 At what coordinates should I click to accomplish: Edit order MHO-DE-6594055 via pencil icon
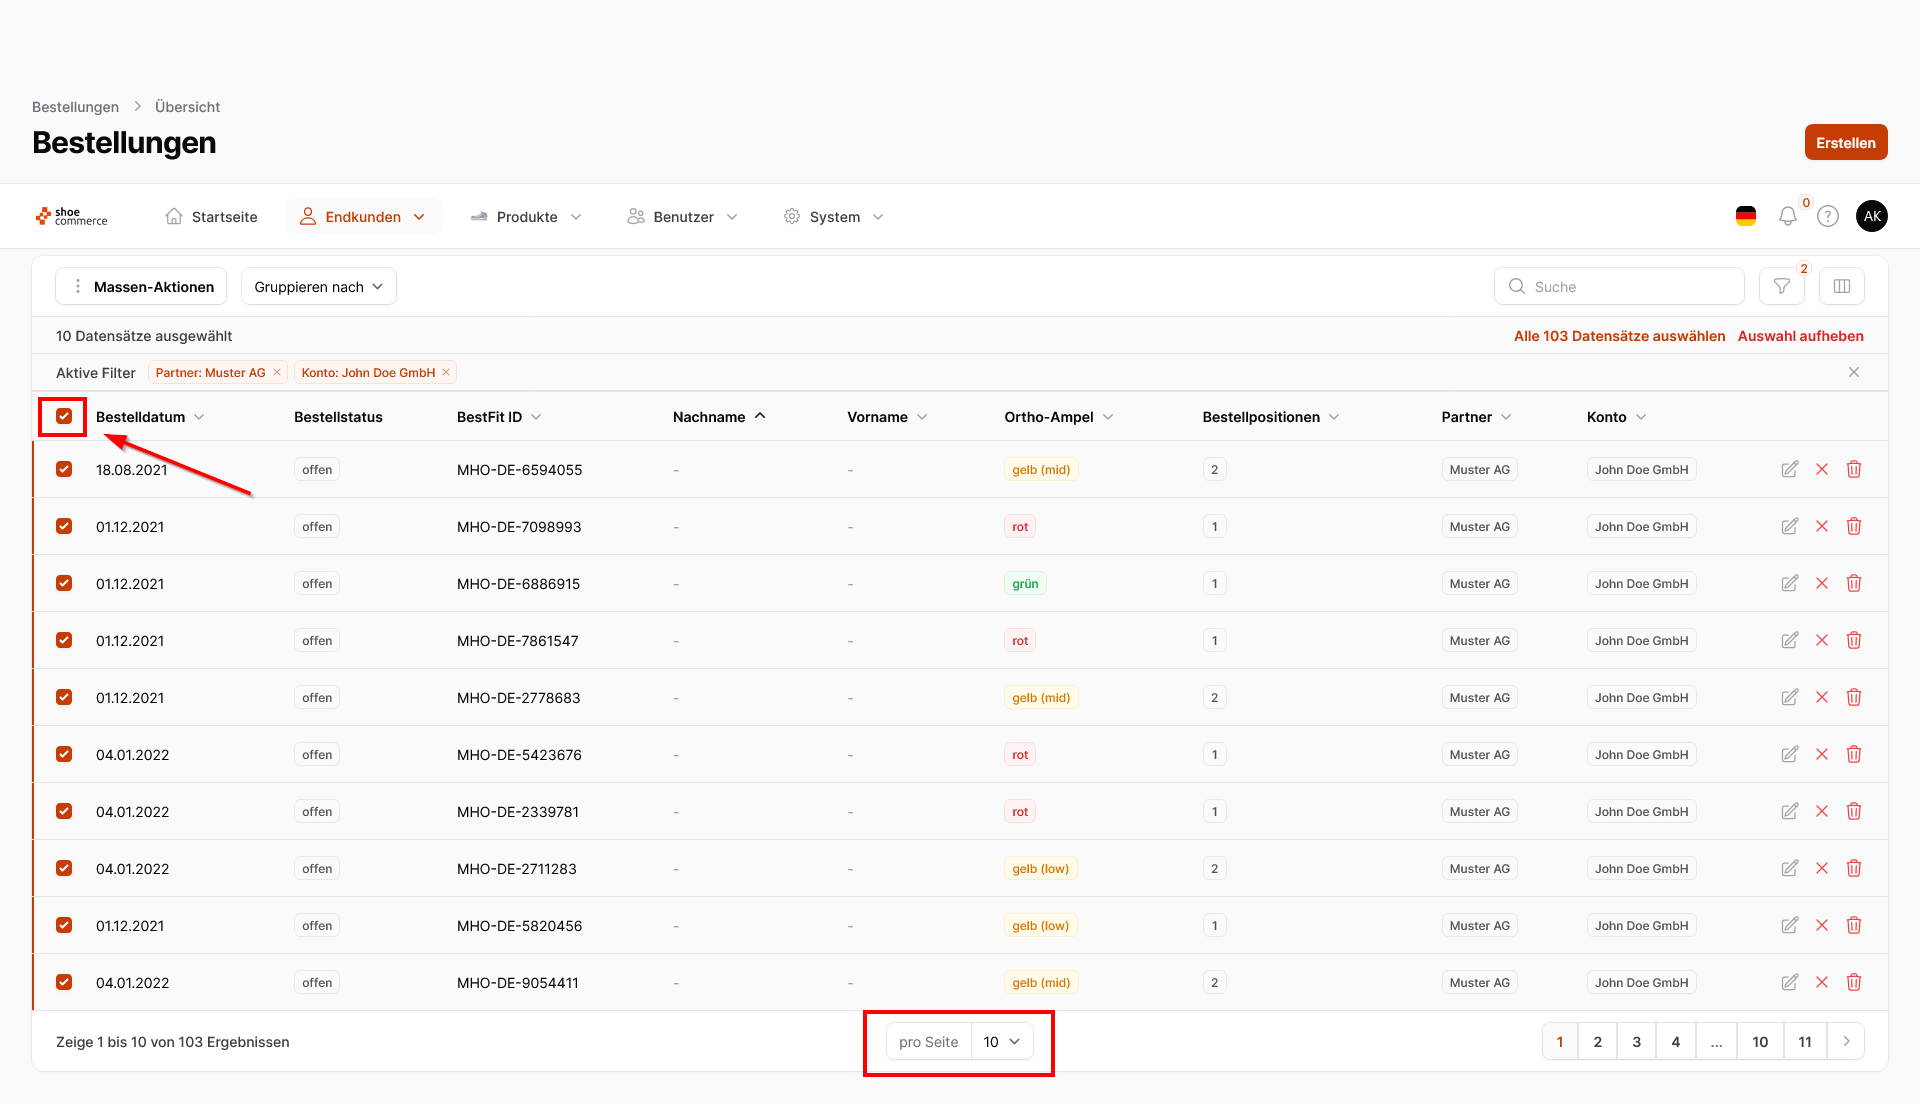pos(1789,469)
